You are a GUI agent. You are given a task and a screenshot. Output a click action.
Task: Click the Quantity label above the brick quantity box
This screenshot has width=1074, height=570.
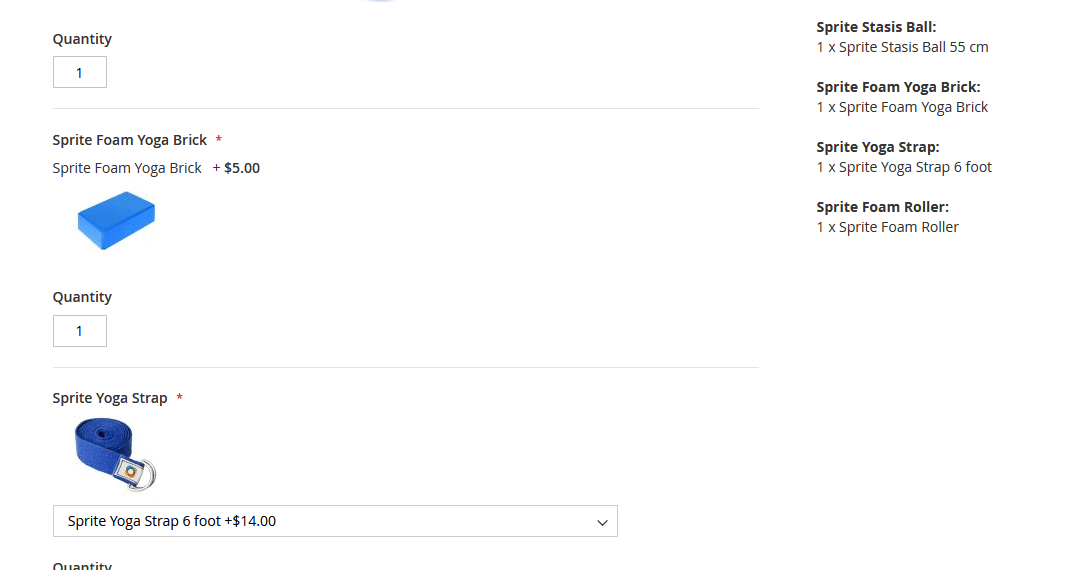tap(82, 297)
